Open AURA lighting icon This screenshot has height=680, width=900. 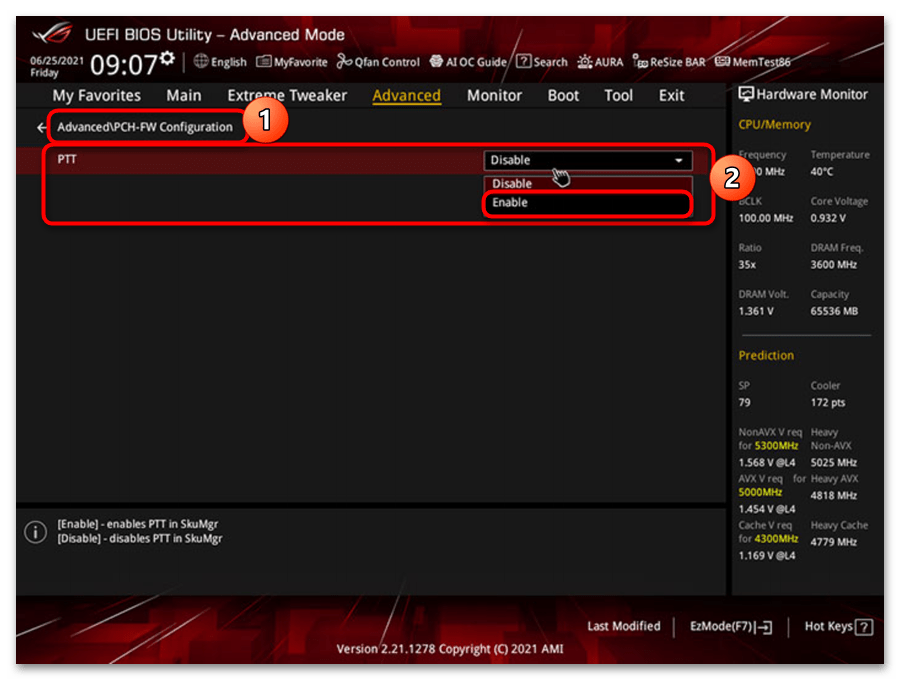point(584,61)
